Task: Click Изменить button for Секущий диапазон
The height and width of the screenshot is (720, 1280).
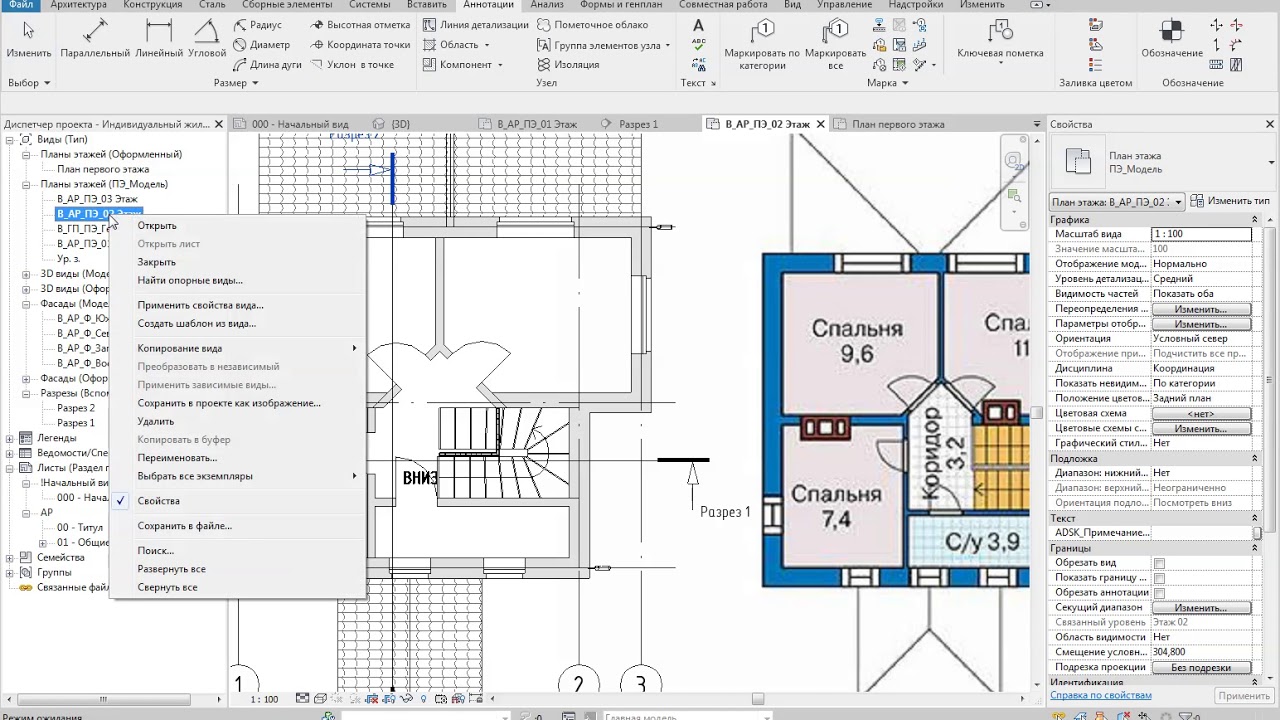Action: [1201, 608]
